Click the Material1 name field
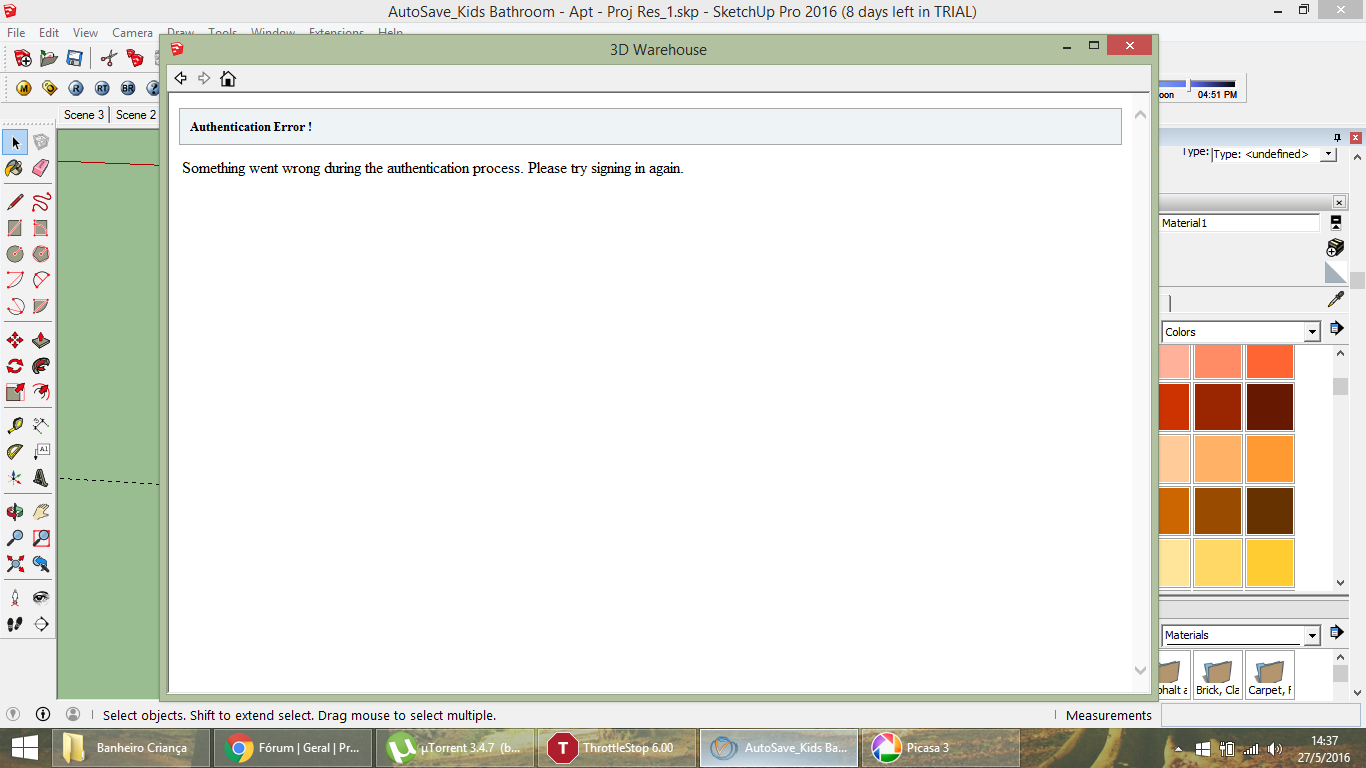The height and width of the screenshot is (768, 1366). click(1240, 223)
